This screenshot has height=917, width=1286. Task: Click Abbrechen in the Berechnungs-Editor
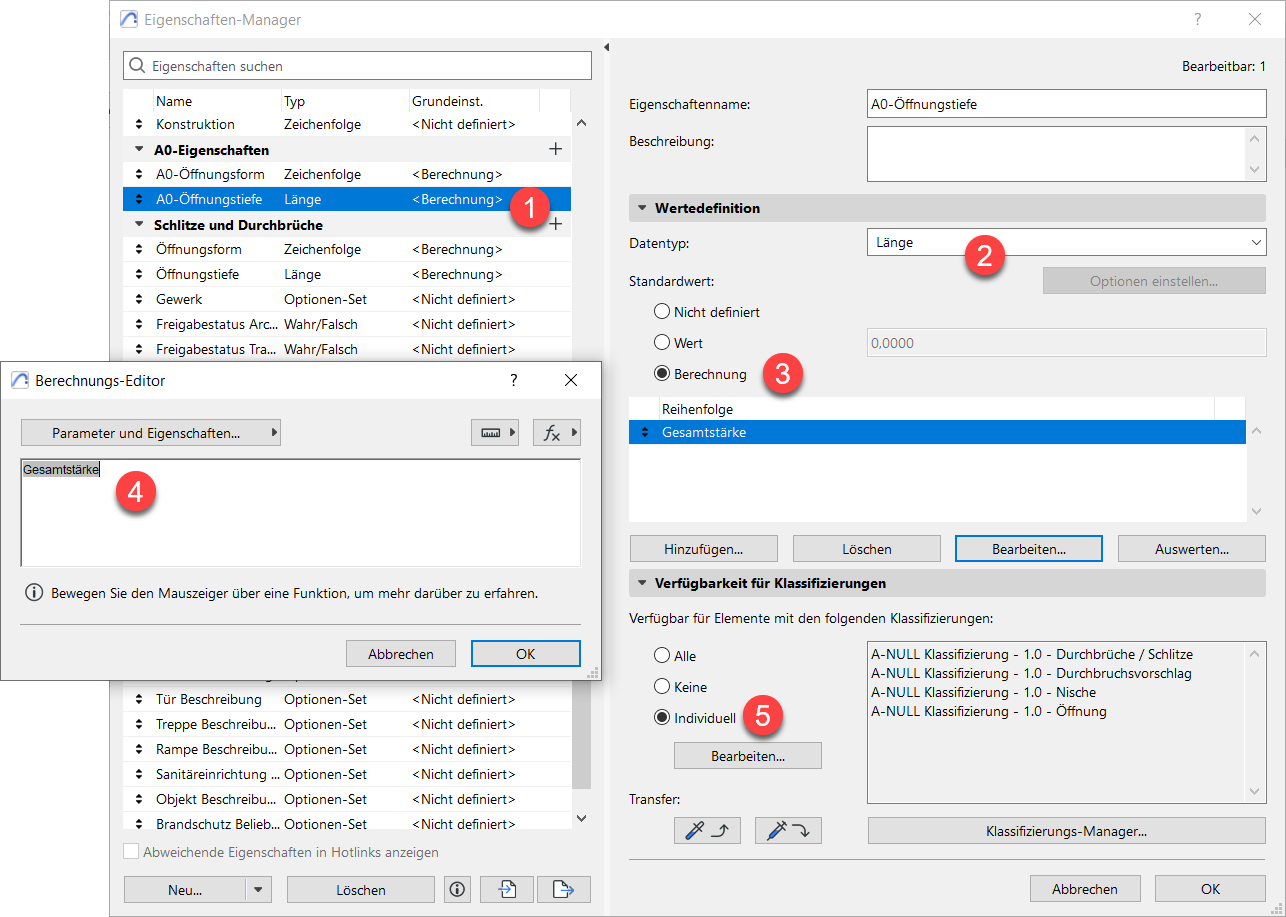[401, 653]
